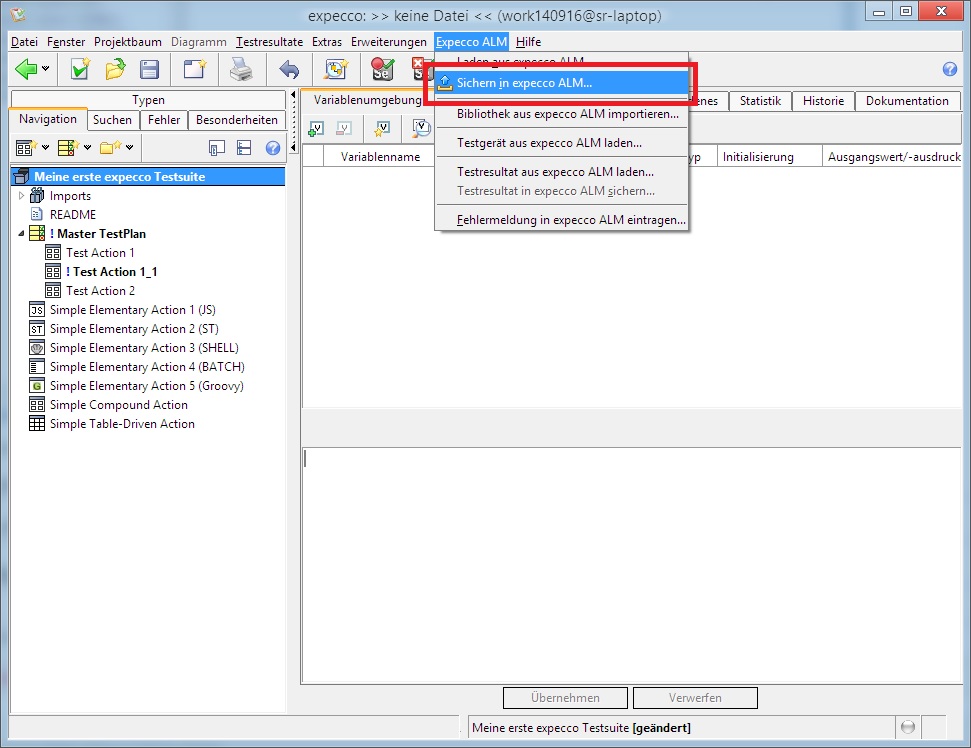Open the new folder dropdown arrow
The width and height of the screenshot is (971, 748).
point(130,149)
